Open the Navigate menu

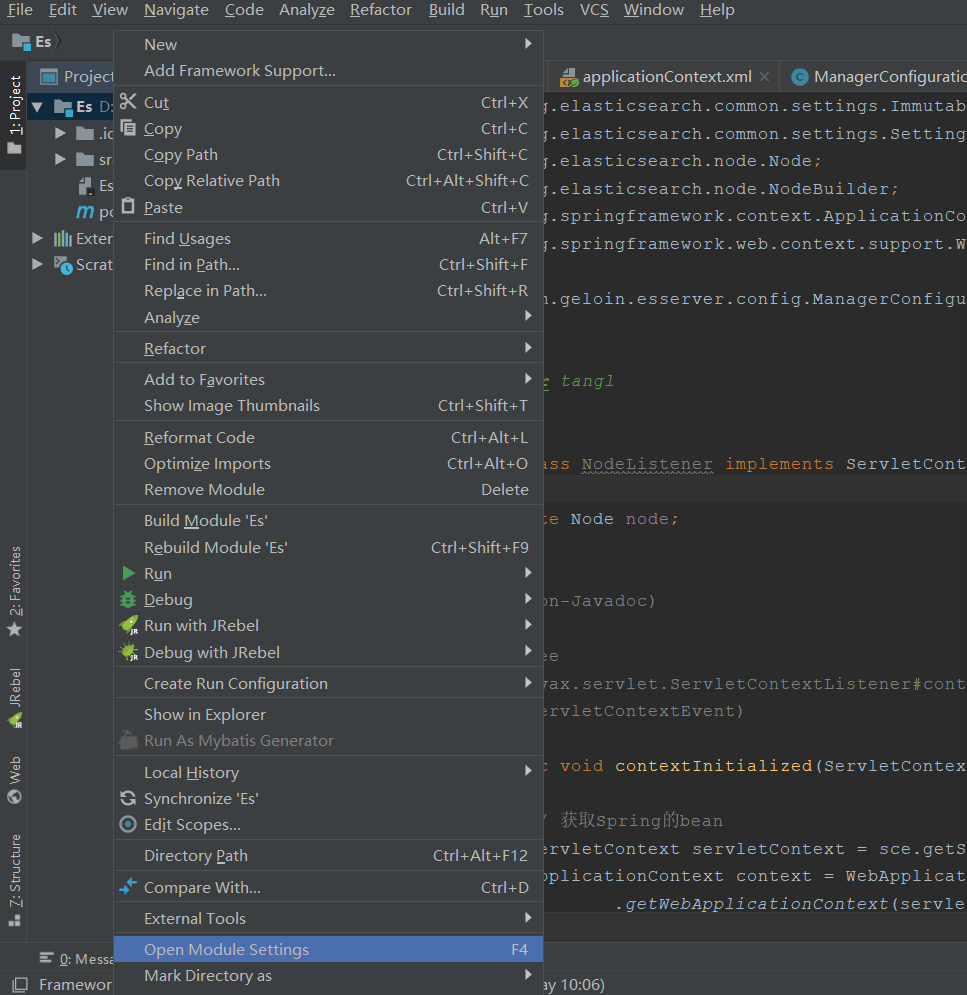pyautogui.click(x=176, y=10)
